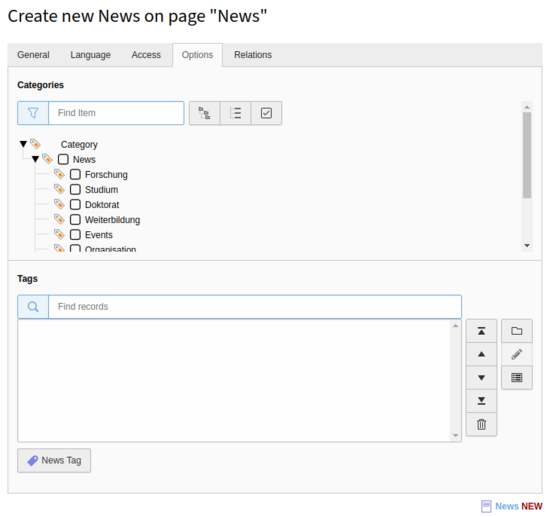Screen dimensions: 550x517
Task: Tick the Events category checkbox
Action: coord(75,235)
